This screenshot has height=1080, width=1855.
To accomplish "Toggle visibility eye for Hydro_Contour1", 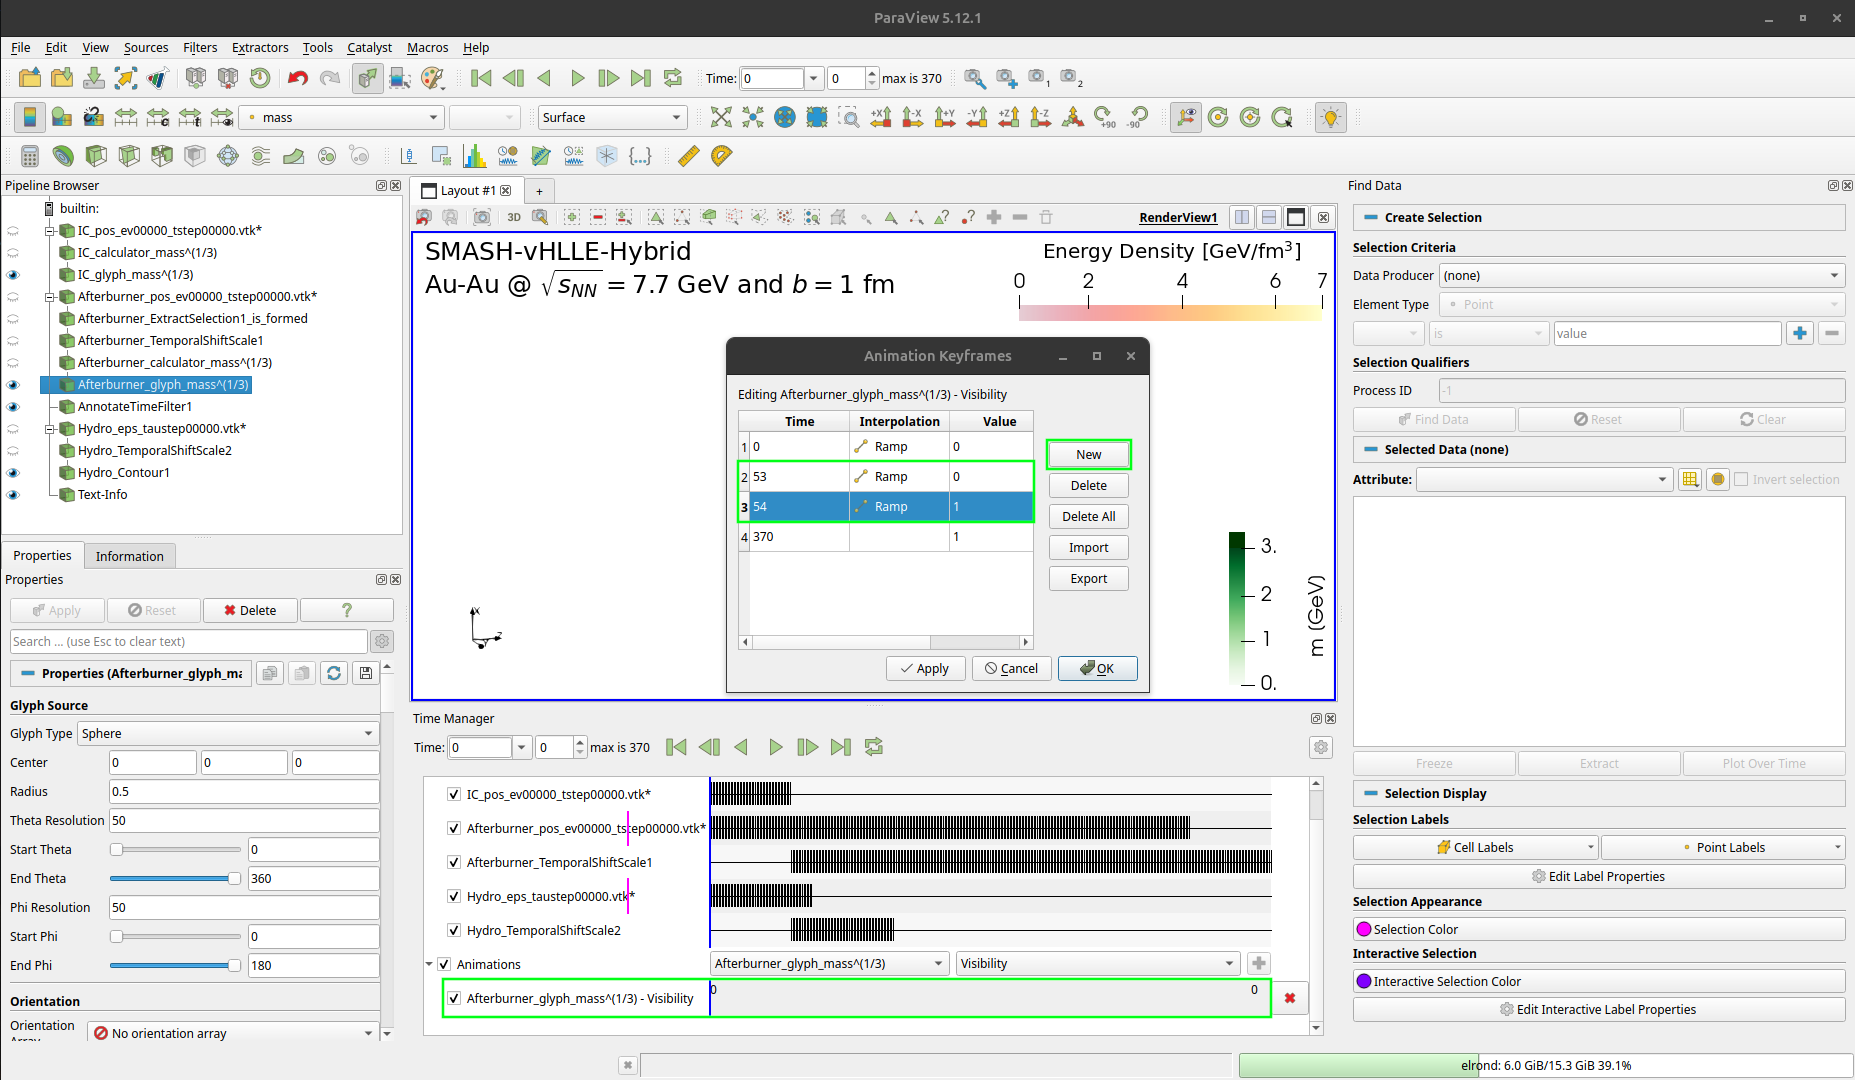I will point(13,473).
